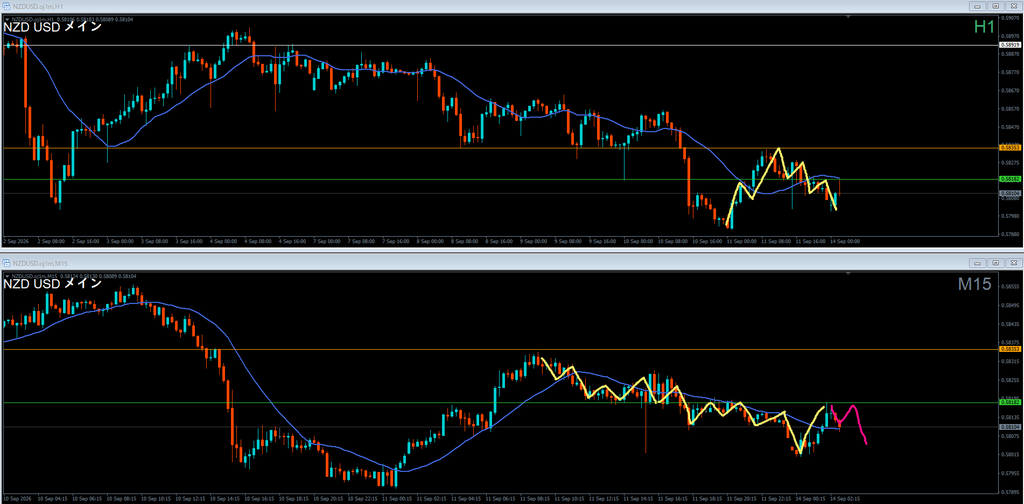
Task: Click the white 0.58919 price label
Action: pos(1010,45)
